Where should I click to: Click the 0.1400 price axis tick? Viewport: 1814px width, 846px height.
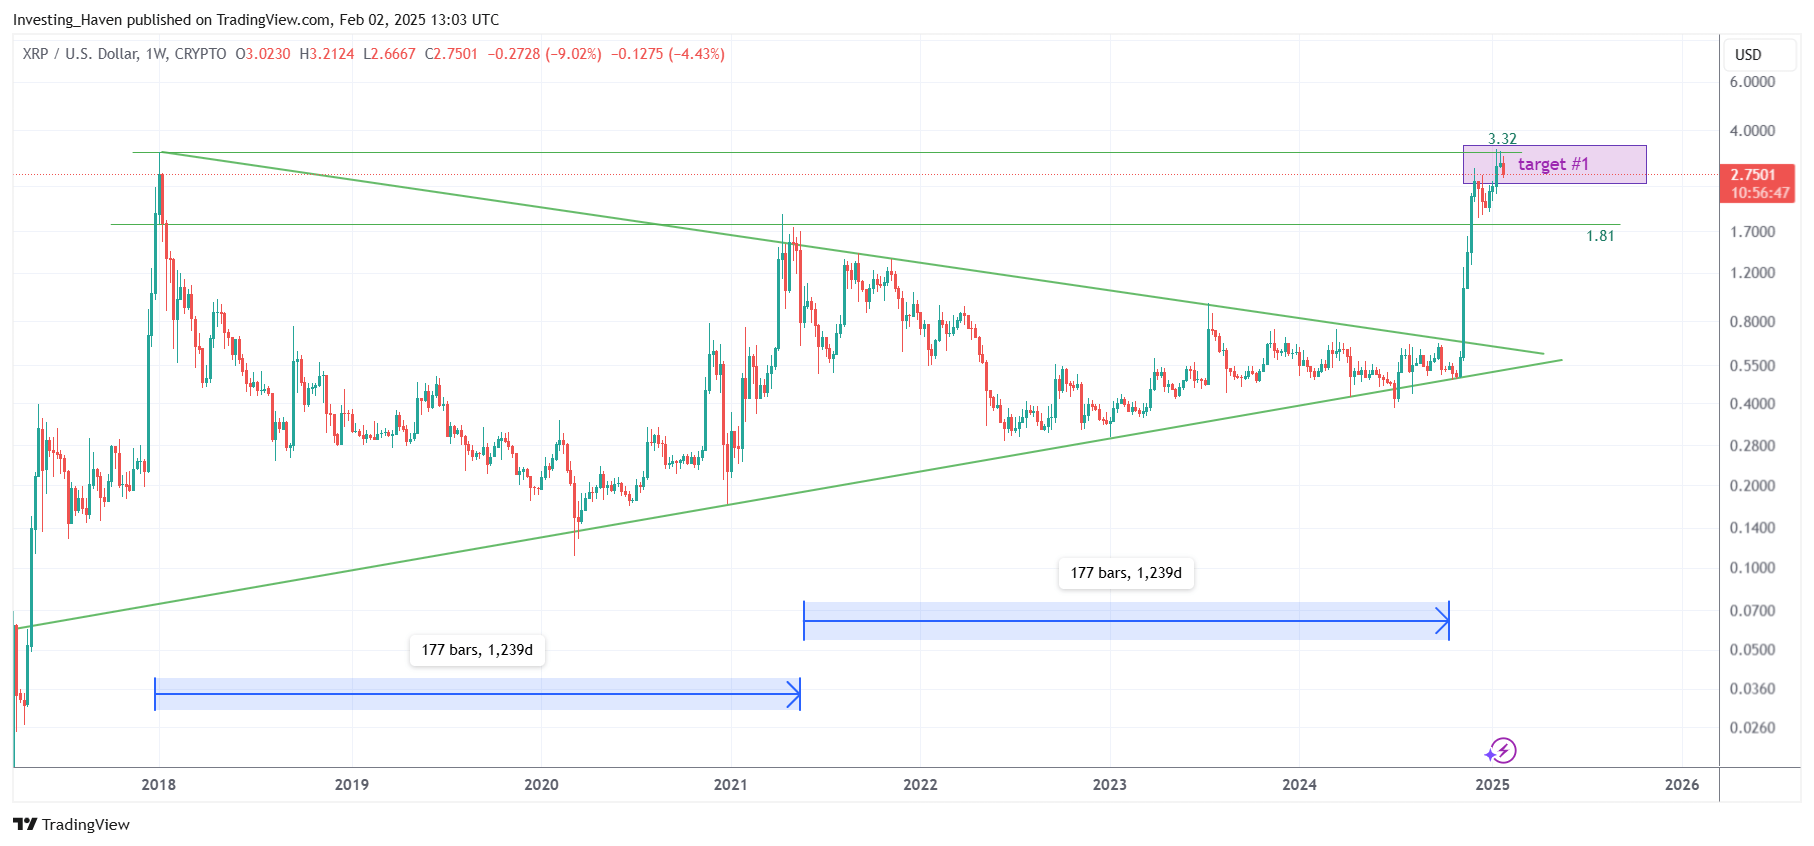tap(1752, 528)
